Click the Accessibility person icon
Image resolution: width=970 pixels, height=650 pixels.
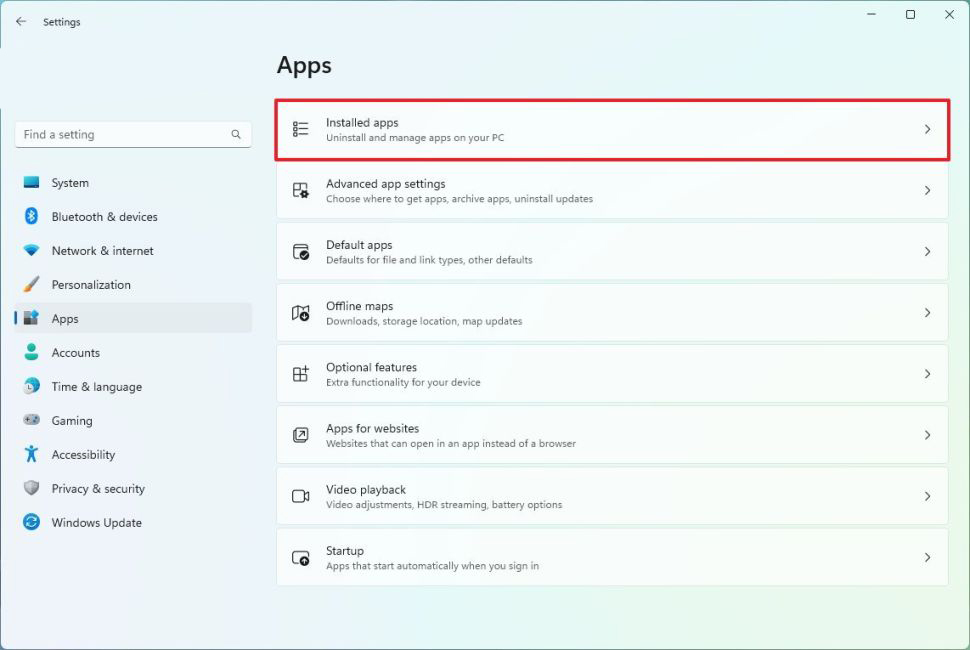(x=31, y=455)
